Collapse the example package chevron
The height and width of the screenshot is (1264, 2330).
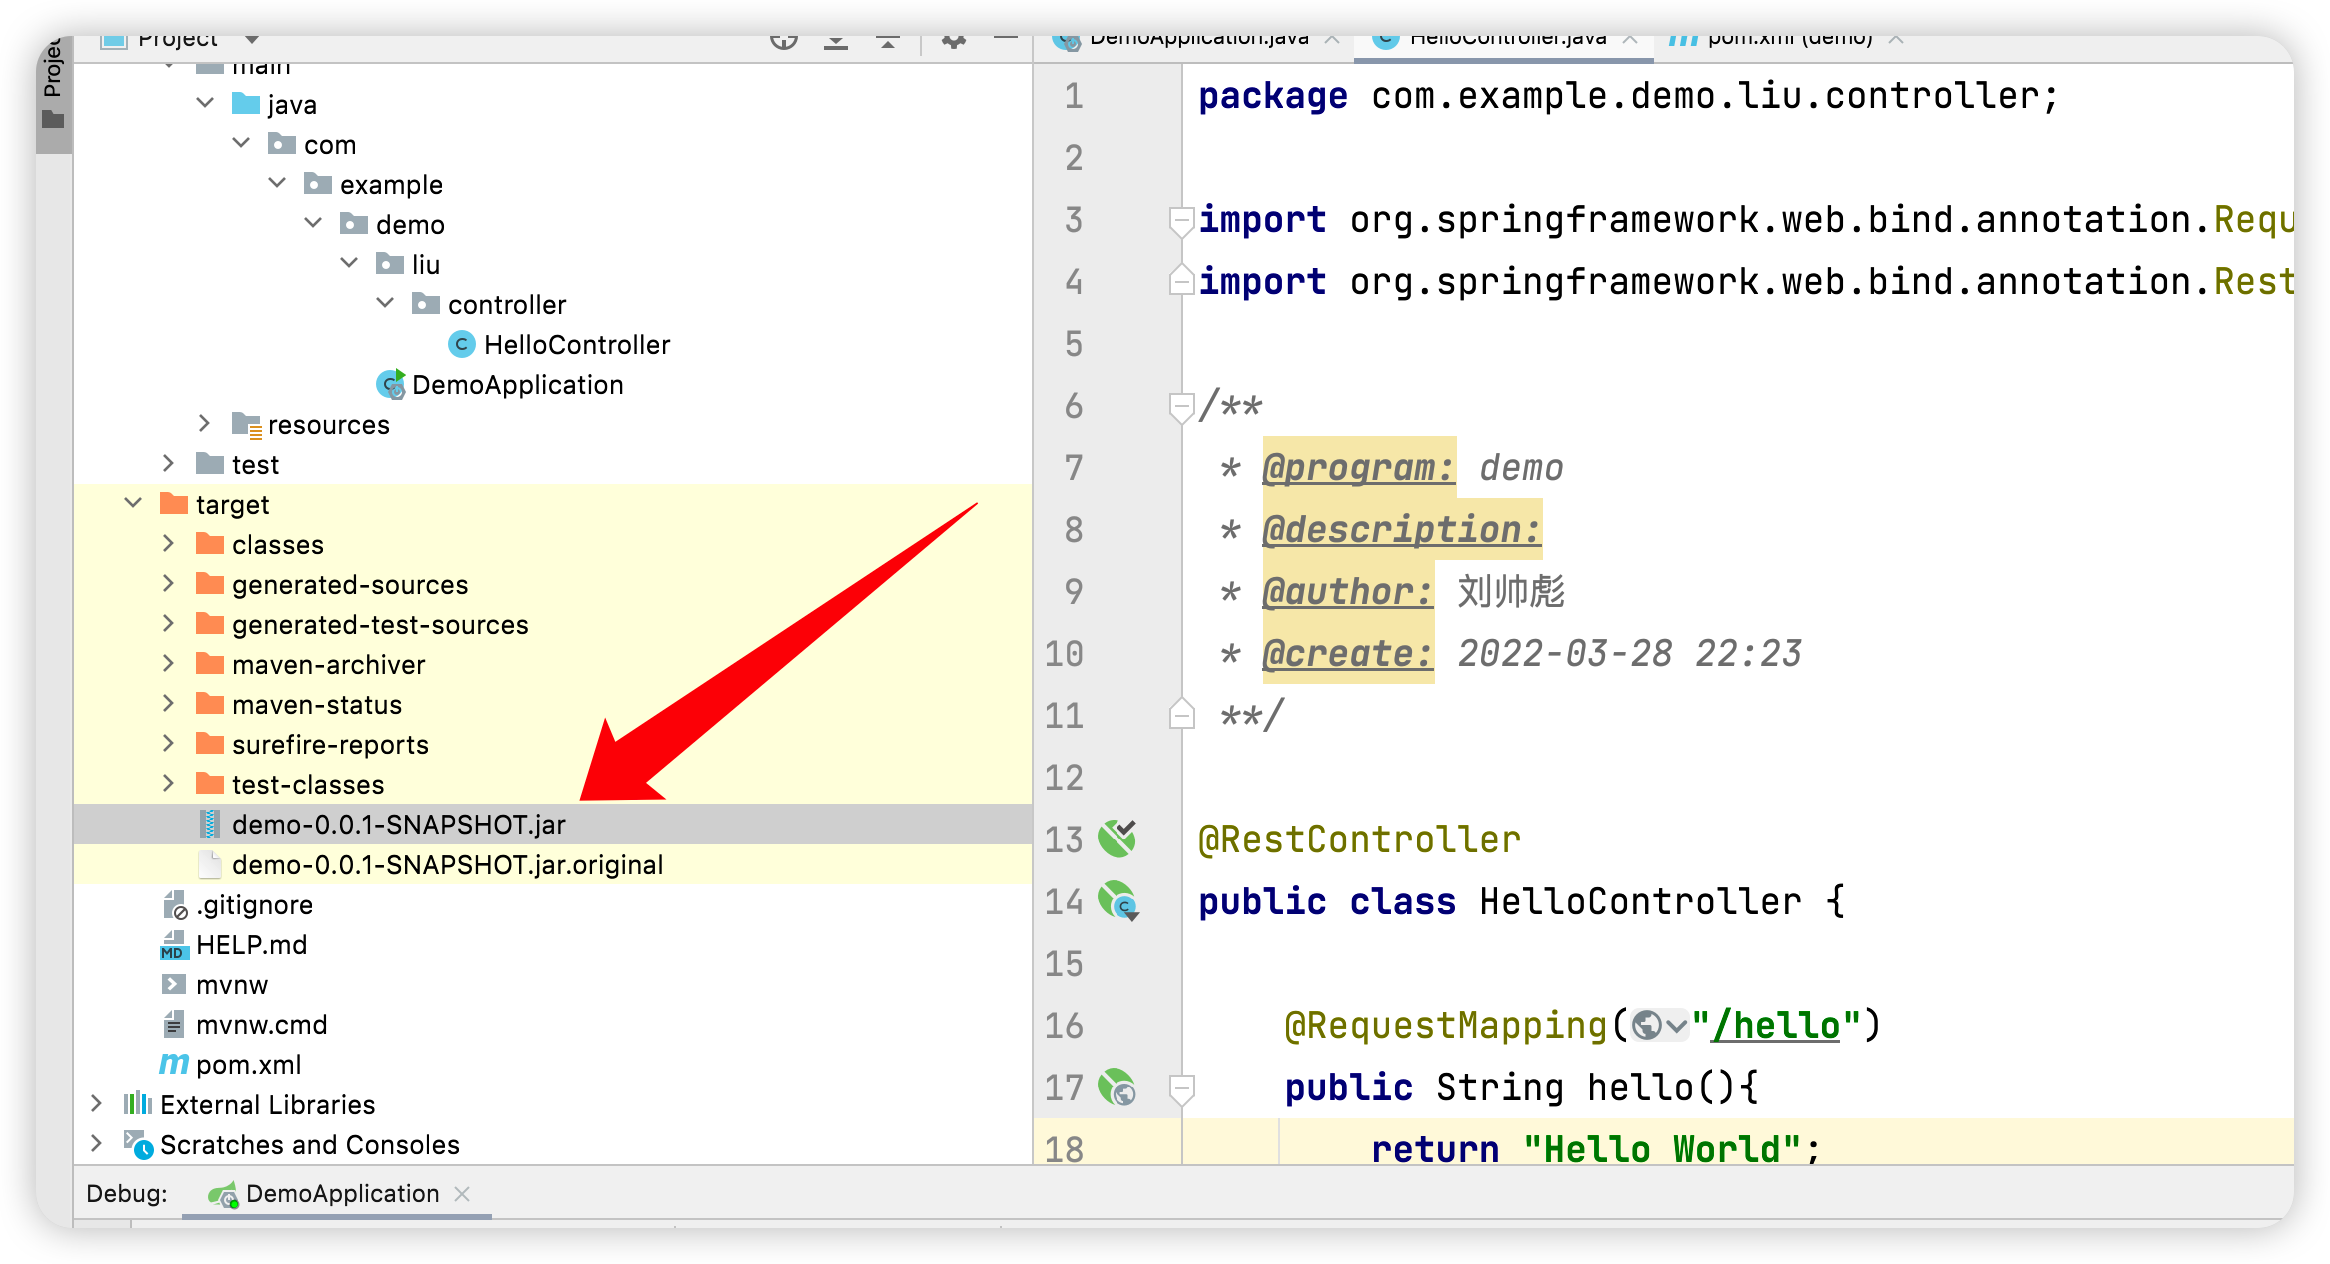[278, 183]
